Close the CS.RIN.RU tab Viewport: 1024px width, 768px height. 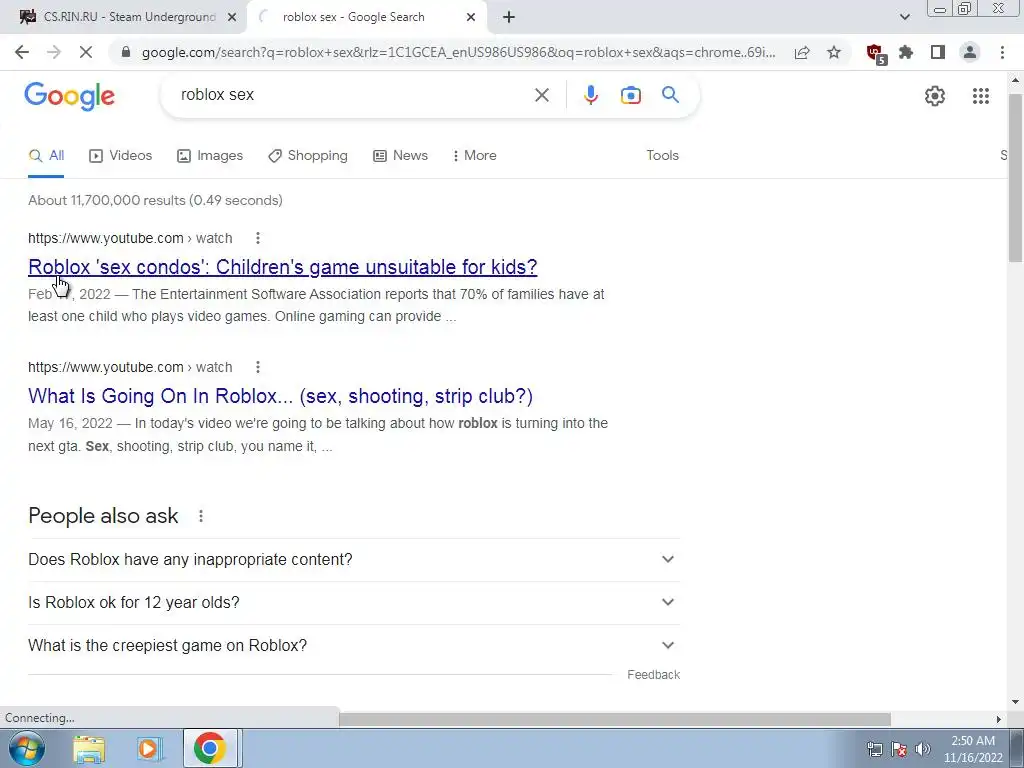click(x=231, y=18)
